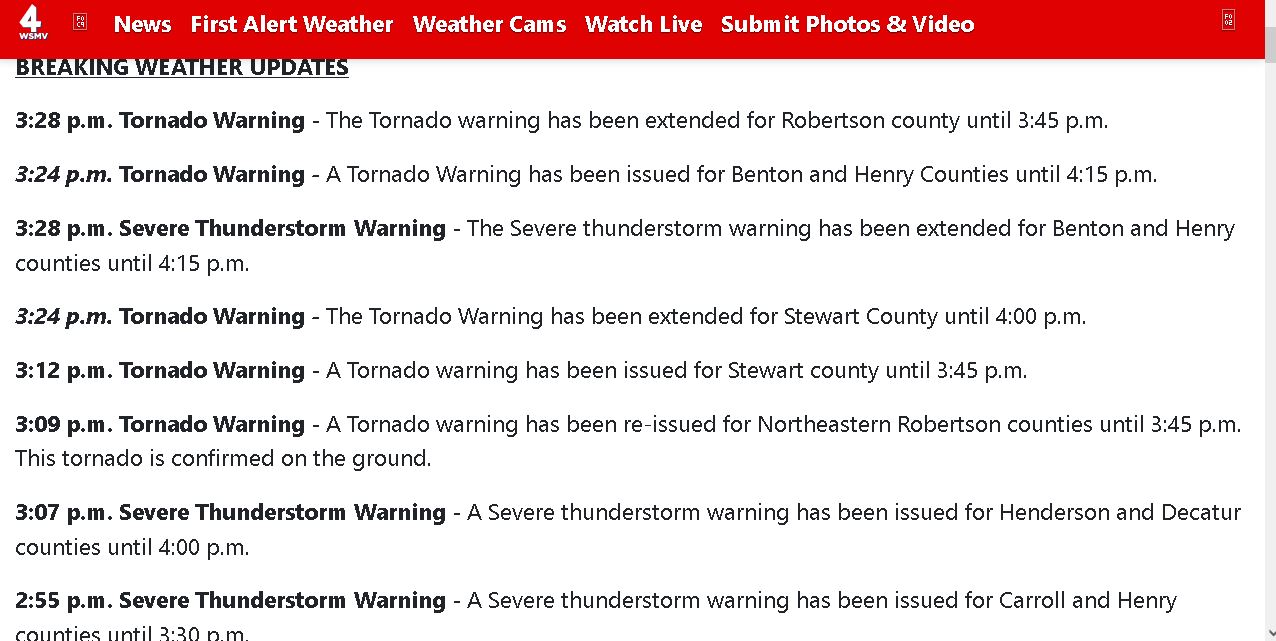Go to First Alert Weather
Image resolution: width=1276 pixels, height=641 pixels.
coord(292,24)
